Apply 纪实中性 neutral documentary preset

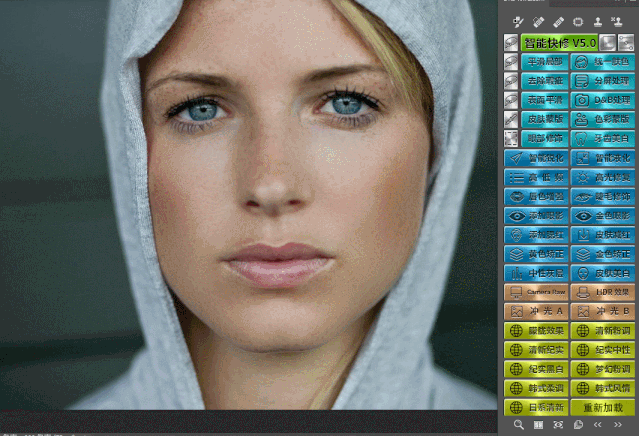point(603,350)
